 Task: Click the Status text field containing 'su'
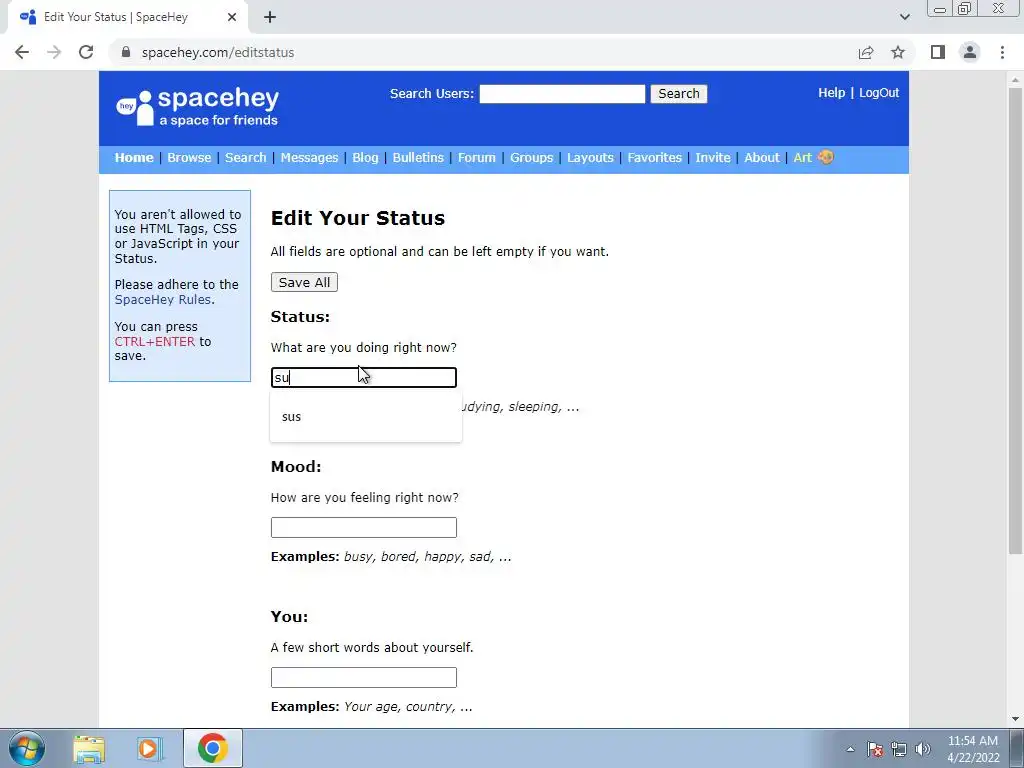[x=364, y=377]
